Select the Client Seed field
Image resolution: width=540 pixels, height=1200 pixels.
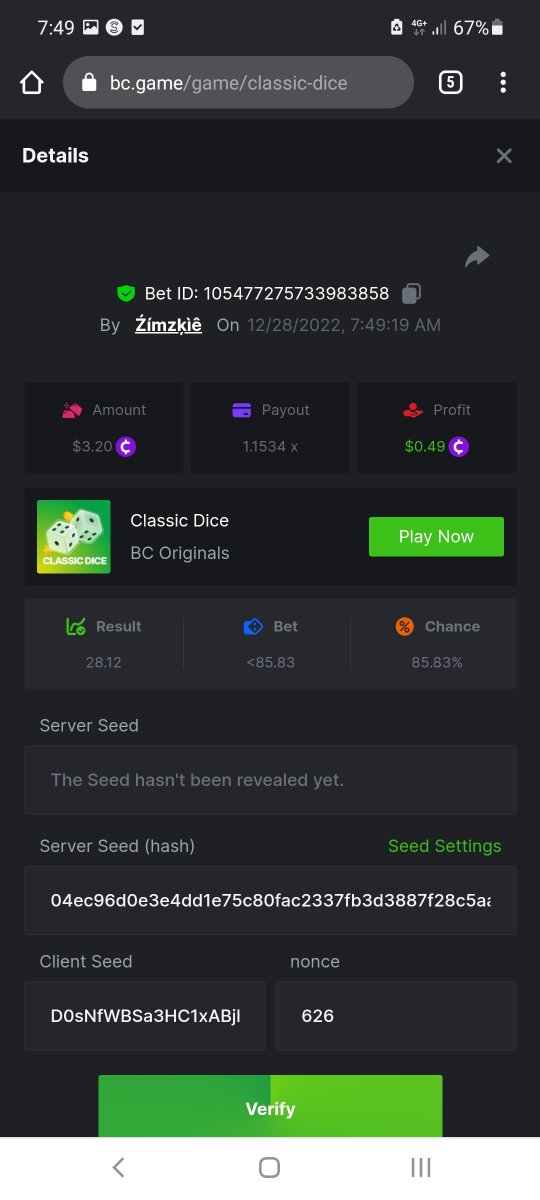pos(145,1015)
